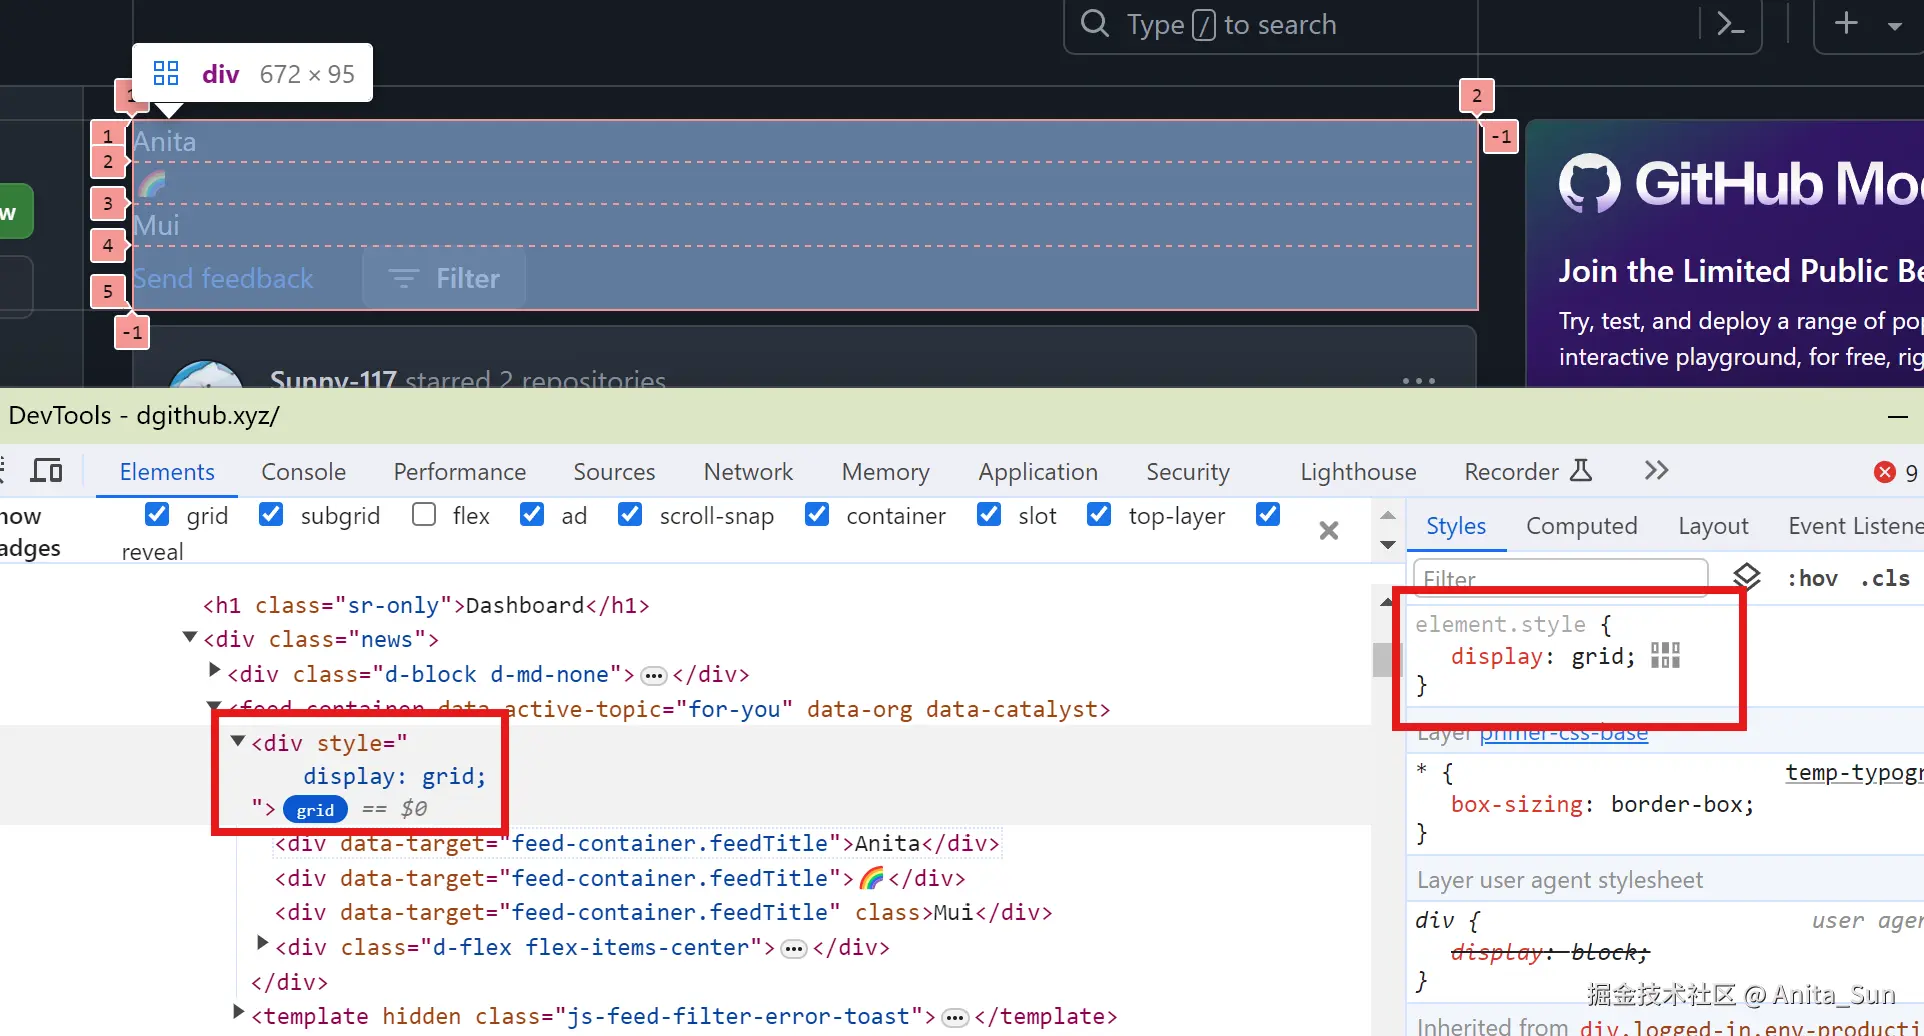
Task: Click the ellipsis in the d-flex flex-items-center div
Action: coord(794,949)
